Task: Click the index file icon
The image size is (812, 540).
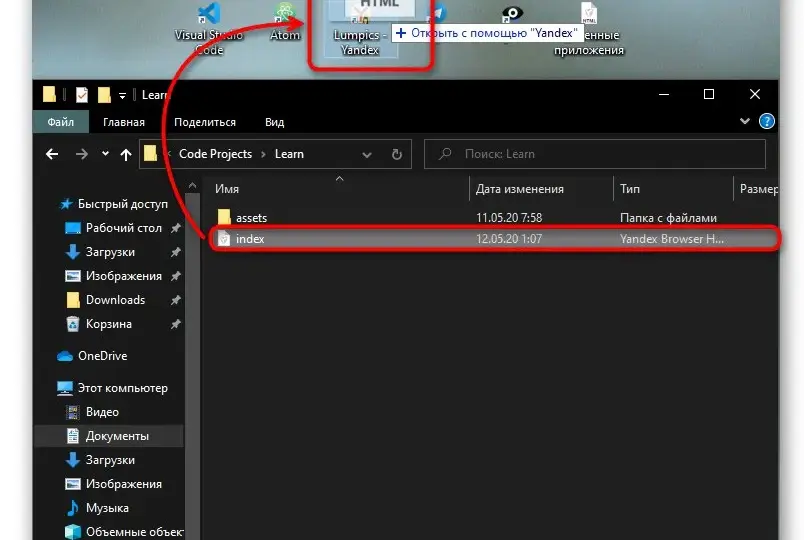Action: [224, 239]
